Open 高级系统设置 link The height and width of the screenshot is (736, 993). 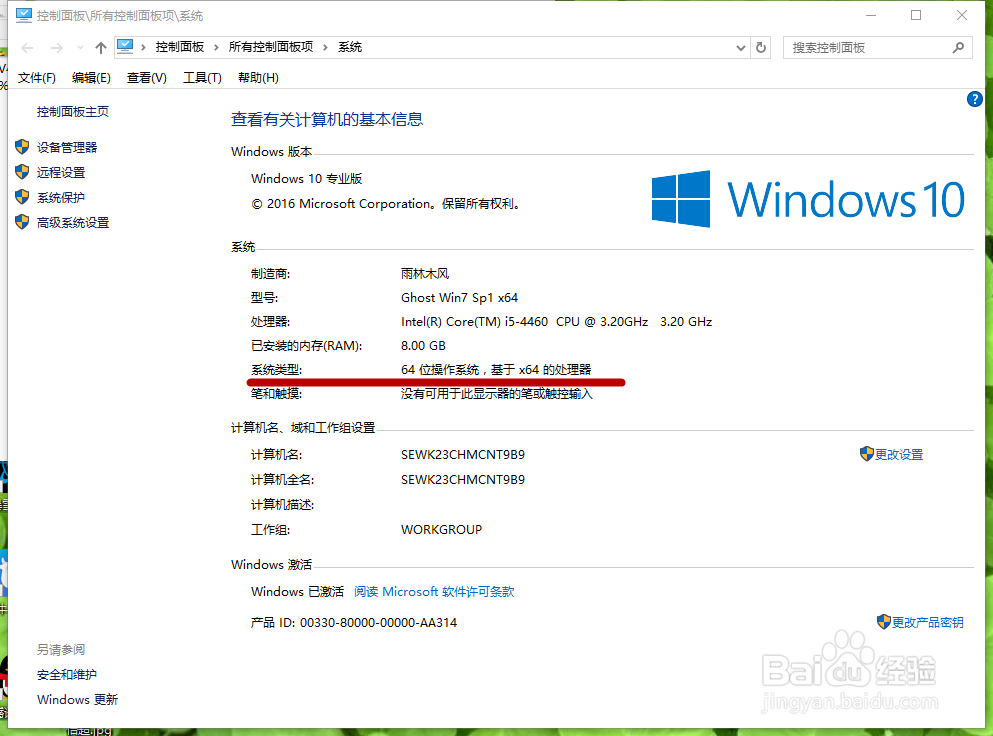73,223
